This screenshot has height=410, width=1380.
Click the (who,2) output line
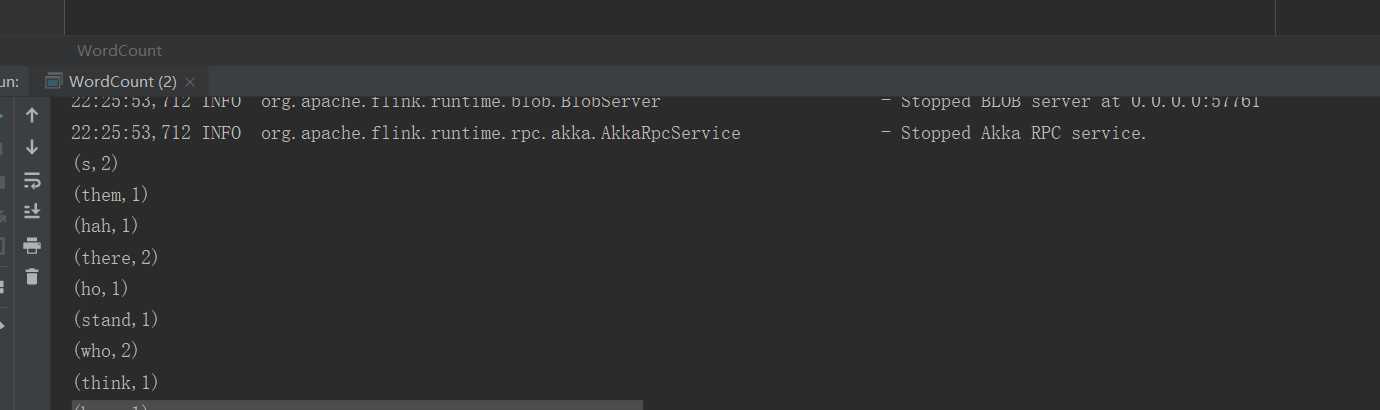(105, 351)
